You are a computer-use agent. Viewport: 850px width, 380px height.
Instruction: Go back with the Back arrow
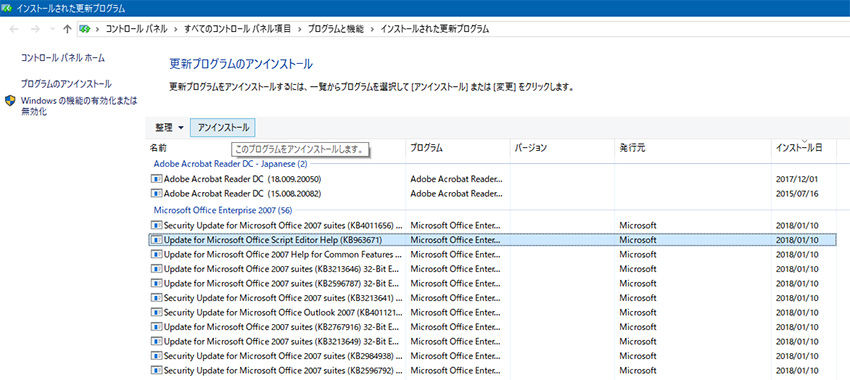pos(14,29)
